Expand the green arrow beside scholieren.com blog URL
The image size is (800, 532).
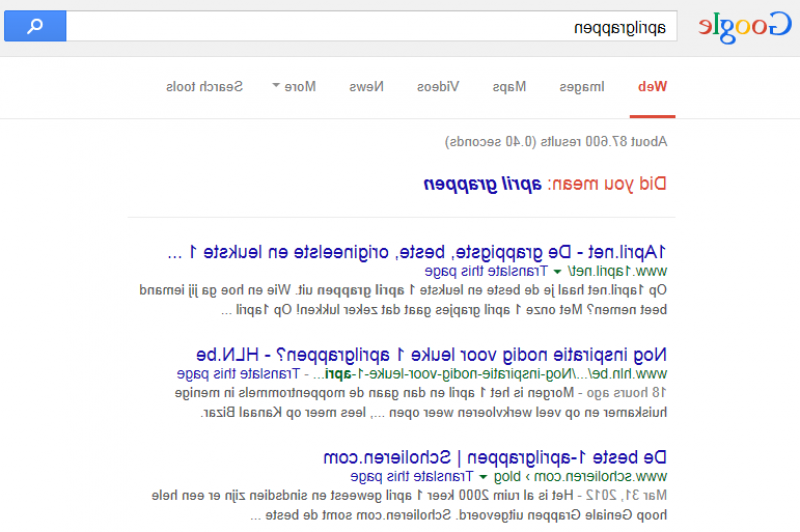(483, 477)
